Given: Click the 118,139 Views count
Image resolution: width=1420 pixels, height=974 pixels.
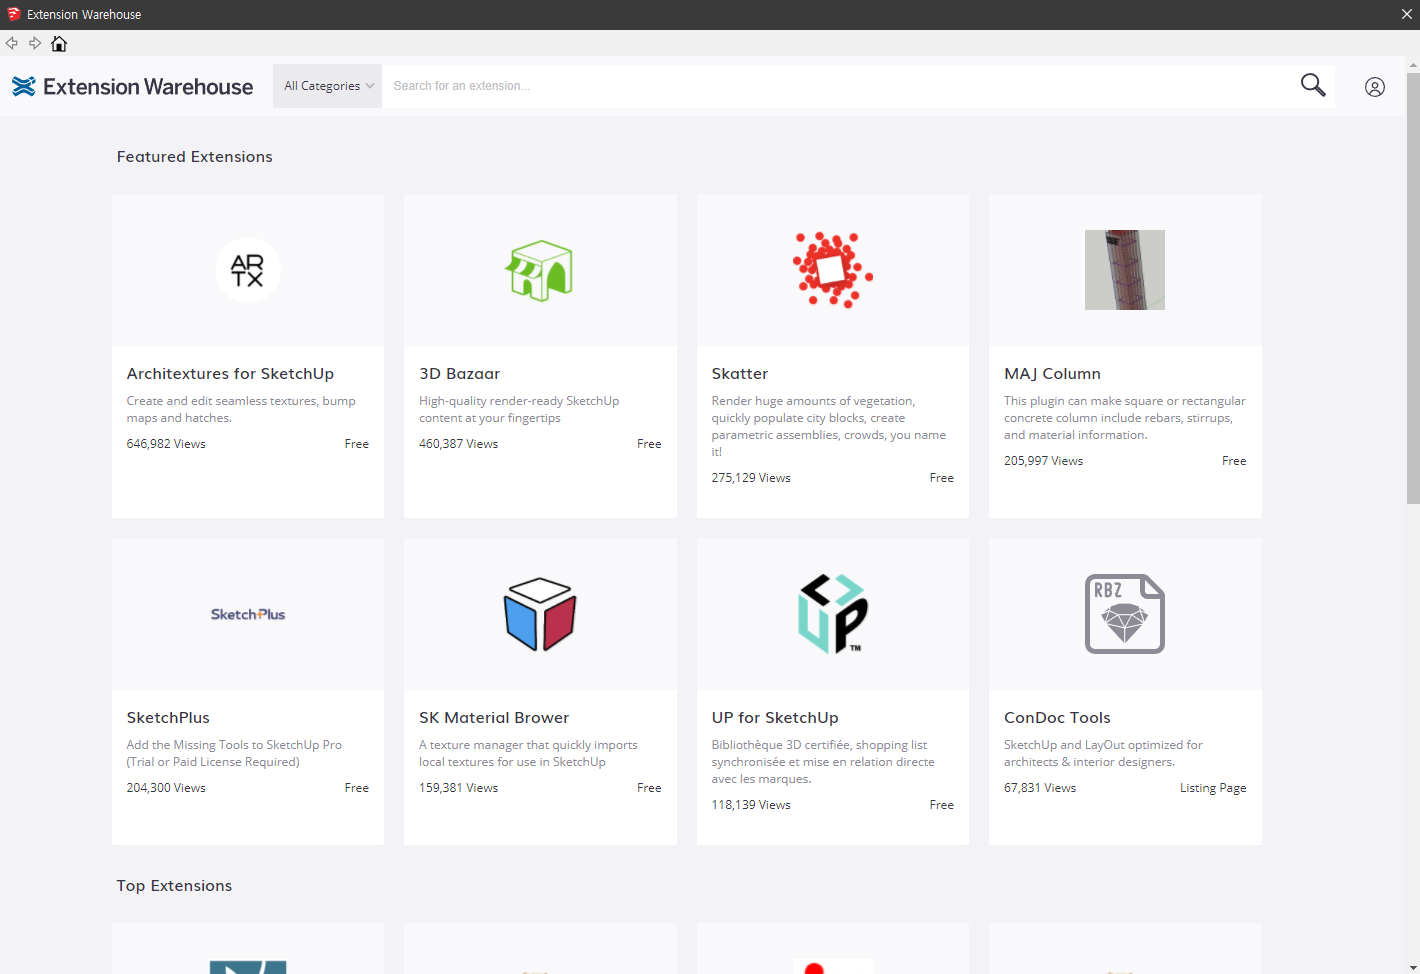Looking at the screenshot, I should pos(751,805).
